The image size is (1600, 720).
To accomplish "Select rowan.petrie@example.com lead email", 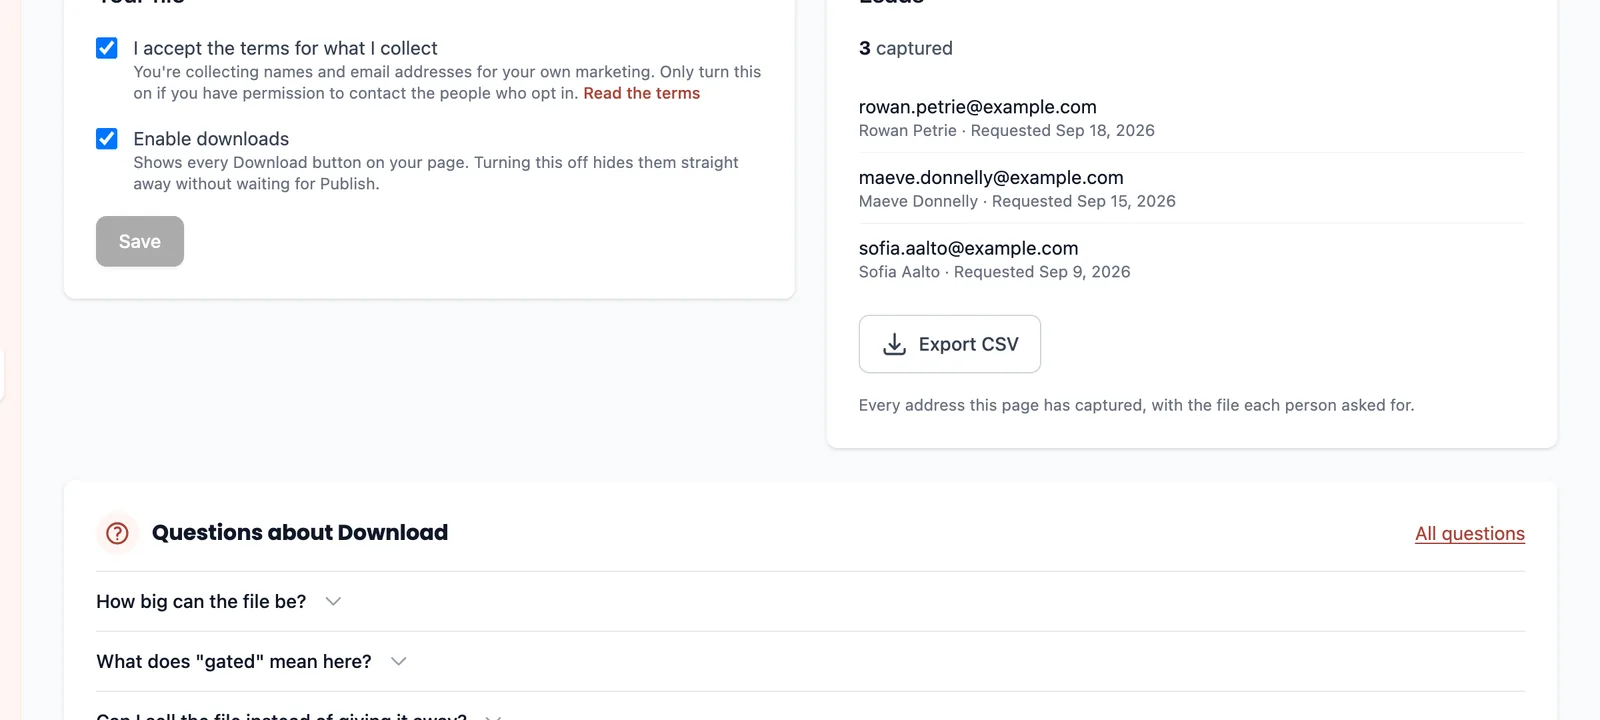I will (x=978, y=107).
